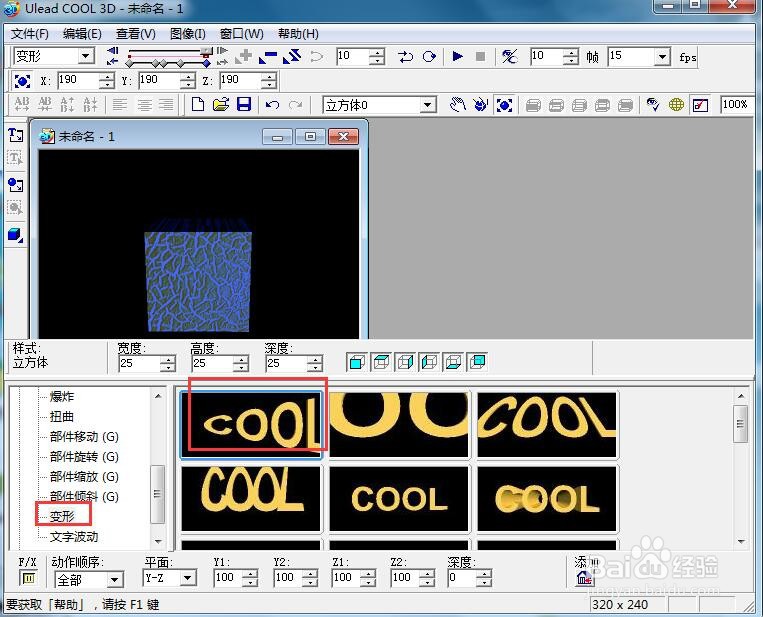
Task: Open the 动作顺序 dropdown showing 全部
Action: (114, 580)
